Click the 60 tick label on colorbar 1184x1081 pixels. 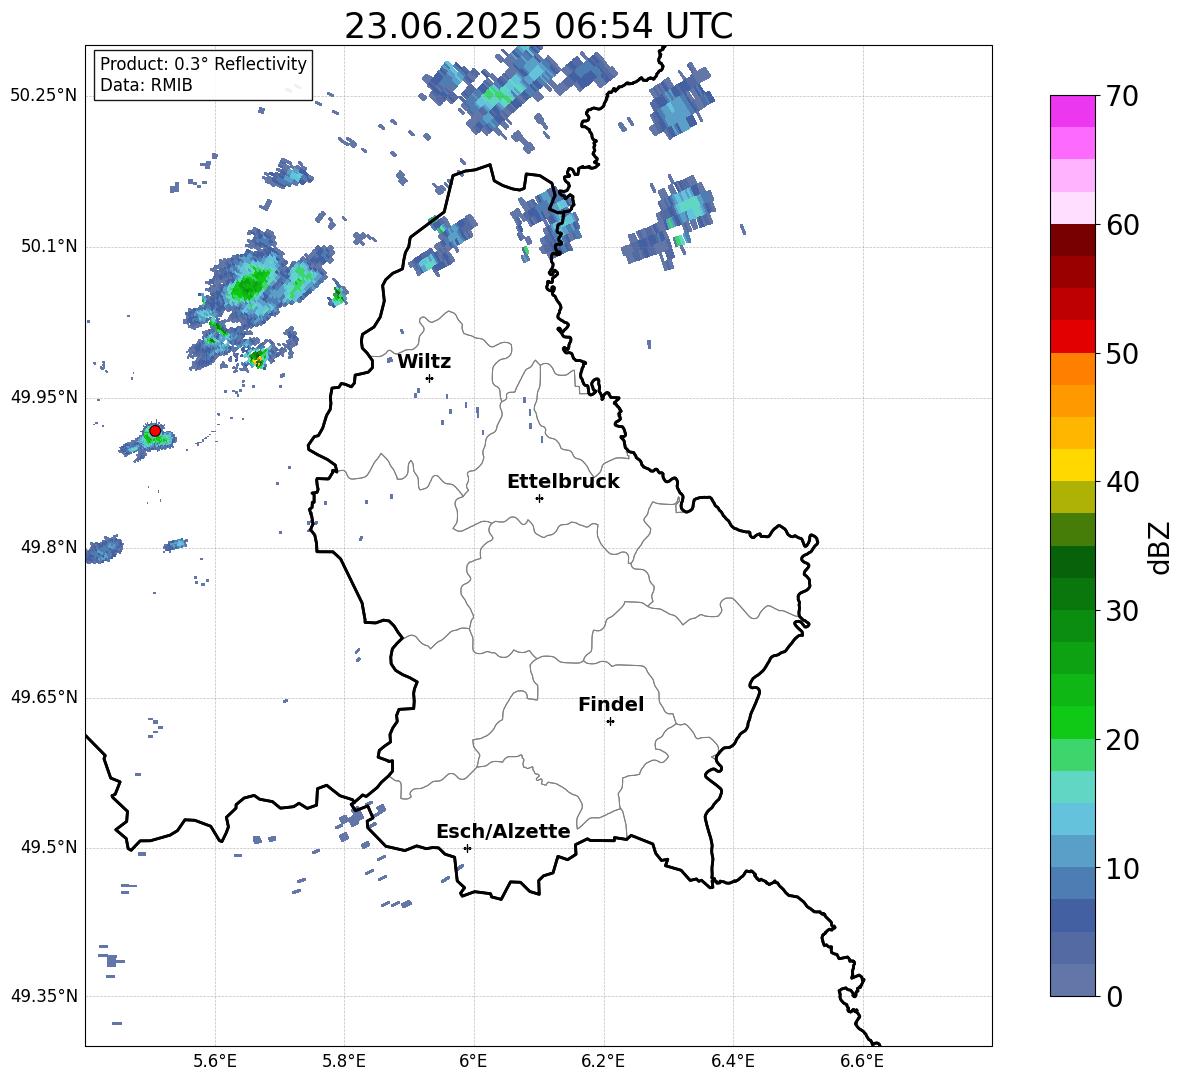pos(1121,225)
